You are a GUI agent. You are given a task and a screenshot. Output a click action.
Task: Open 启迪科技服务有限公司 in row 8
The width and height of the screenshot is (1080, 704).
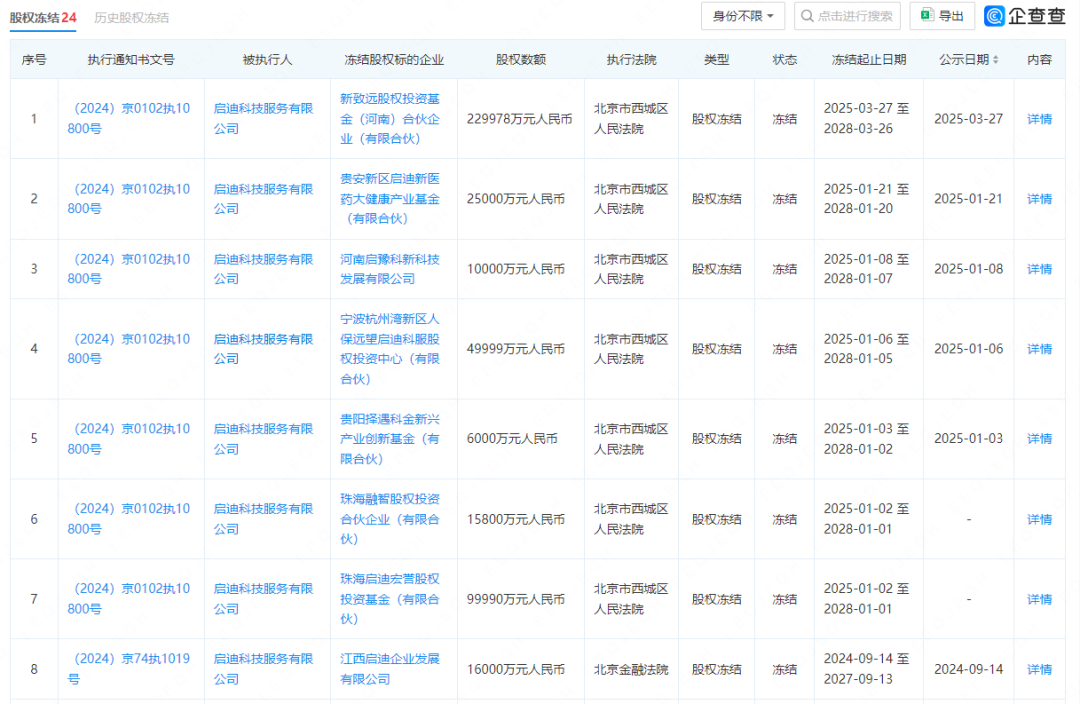click(263, 669)
